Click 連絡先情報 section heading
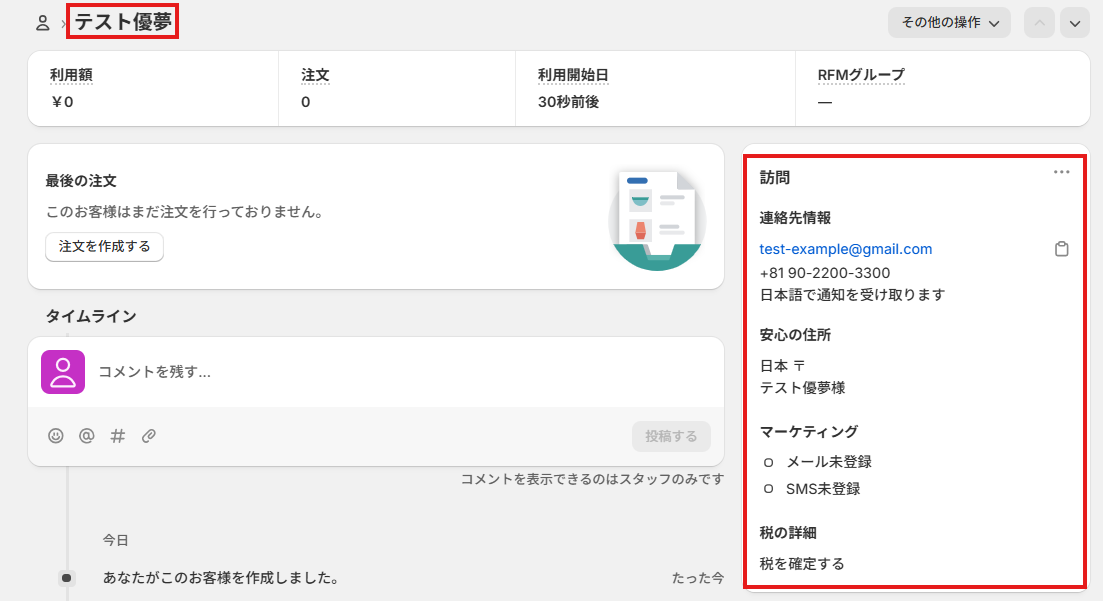 click(795, 218)
